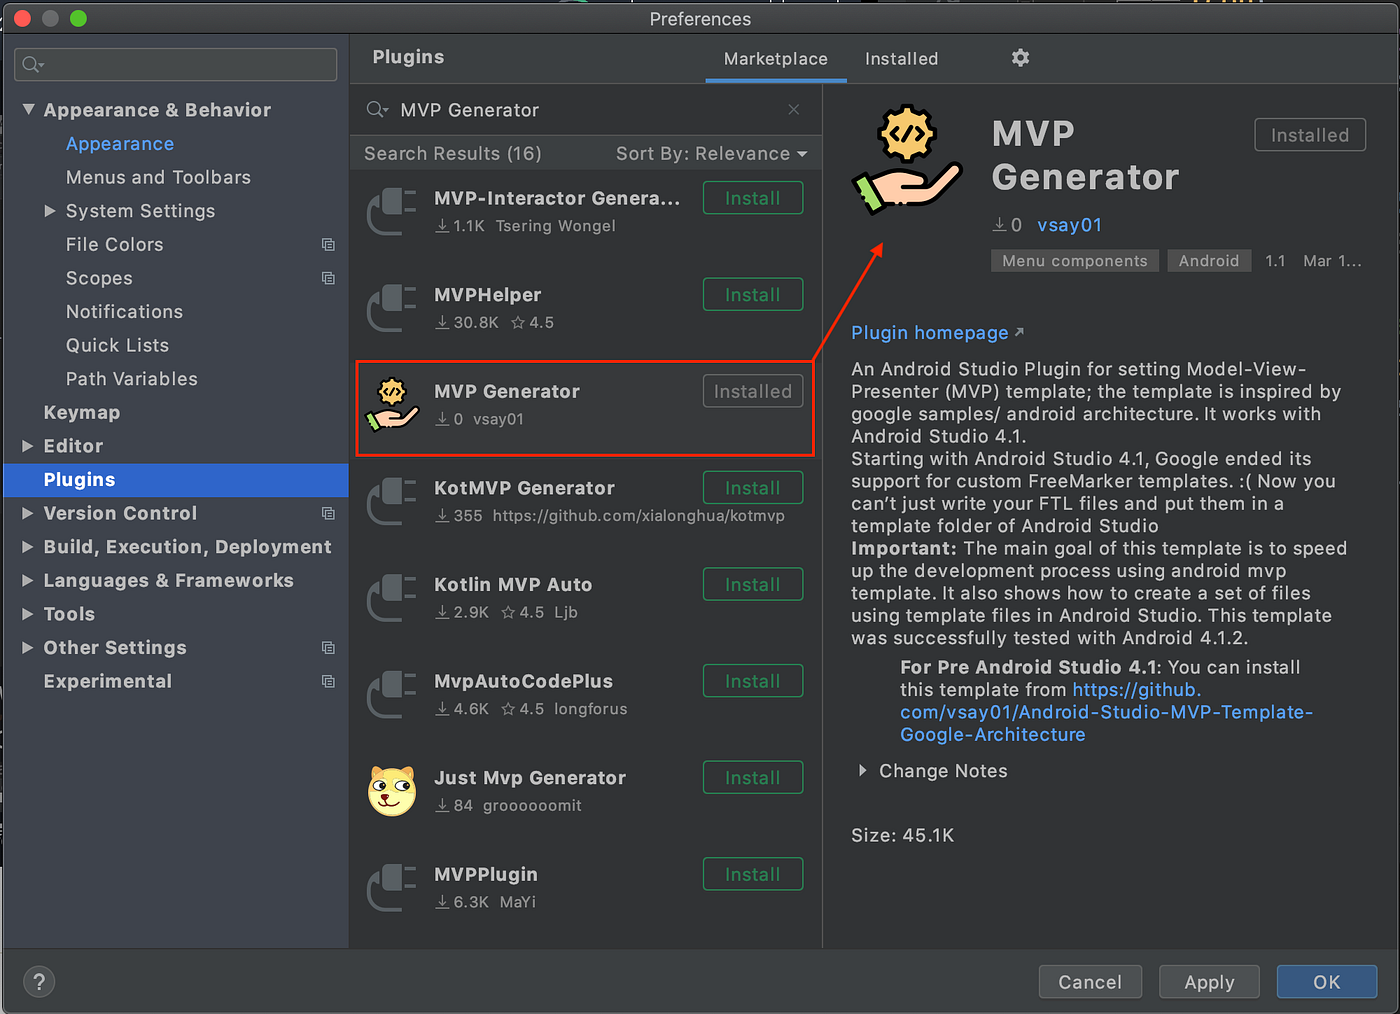Click project-level icon next to Version Control

tap(328, 513)
